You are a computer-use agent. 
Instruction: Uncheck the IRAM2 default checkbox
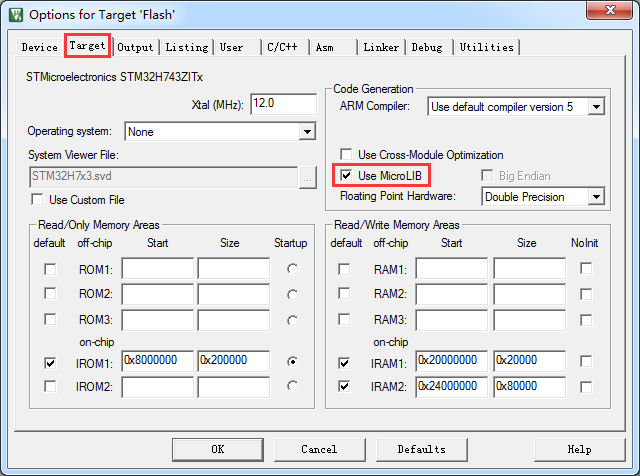[344, 386]
